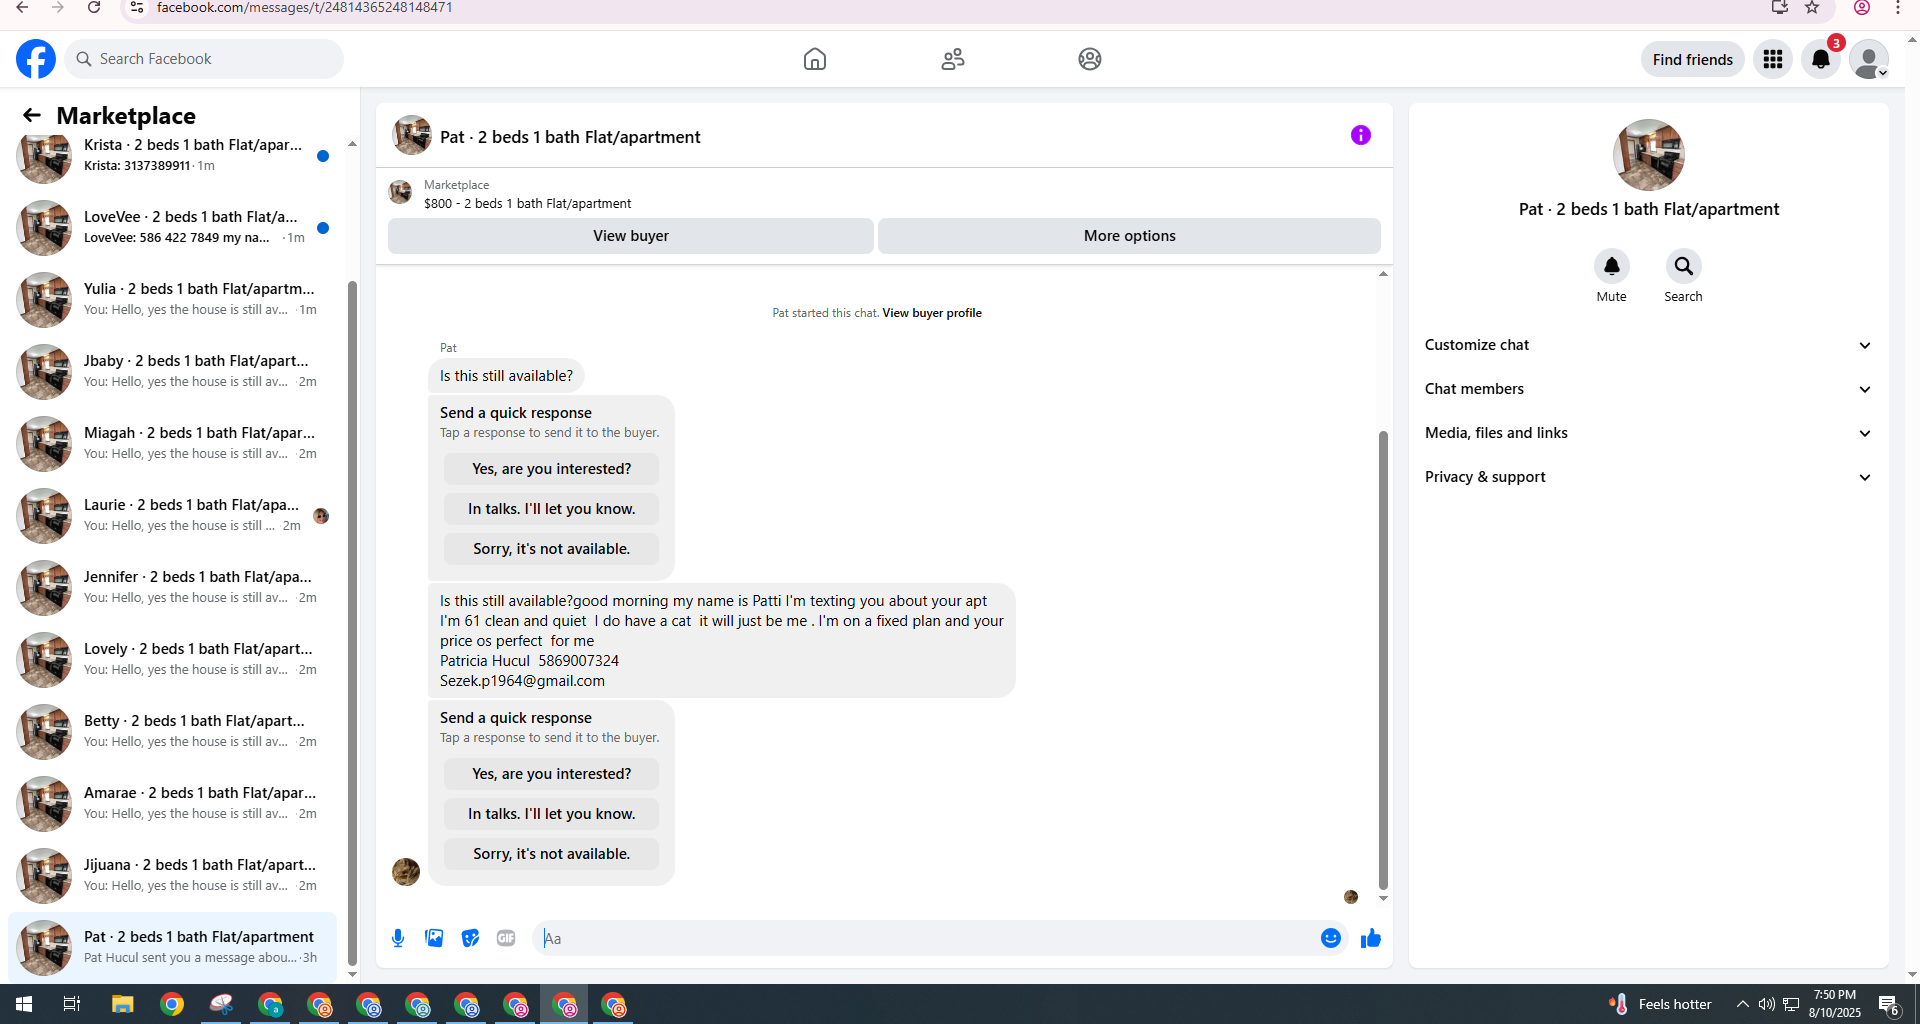Pick a GIF with the GIF icon
The height and width of the screenshot is (1024, 1920).
[x=506, y=938]
